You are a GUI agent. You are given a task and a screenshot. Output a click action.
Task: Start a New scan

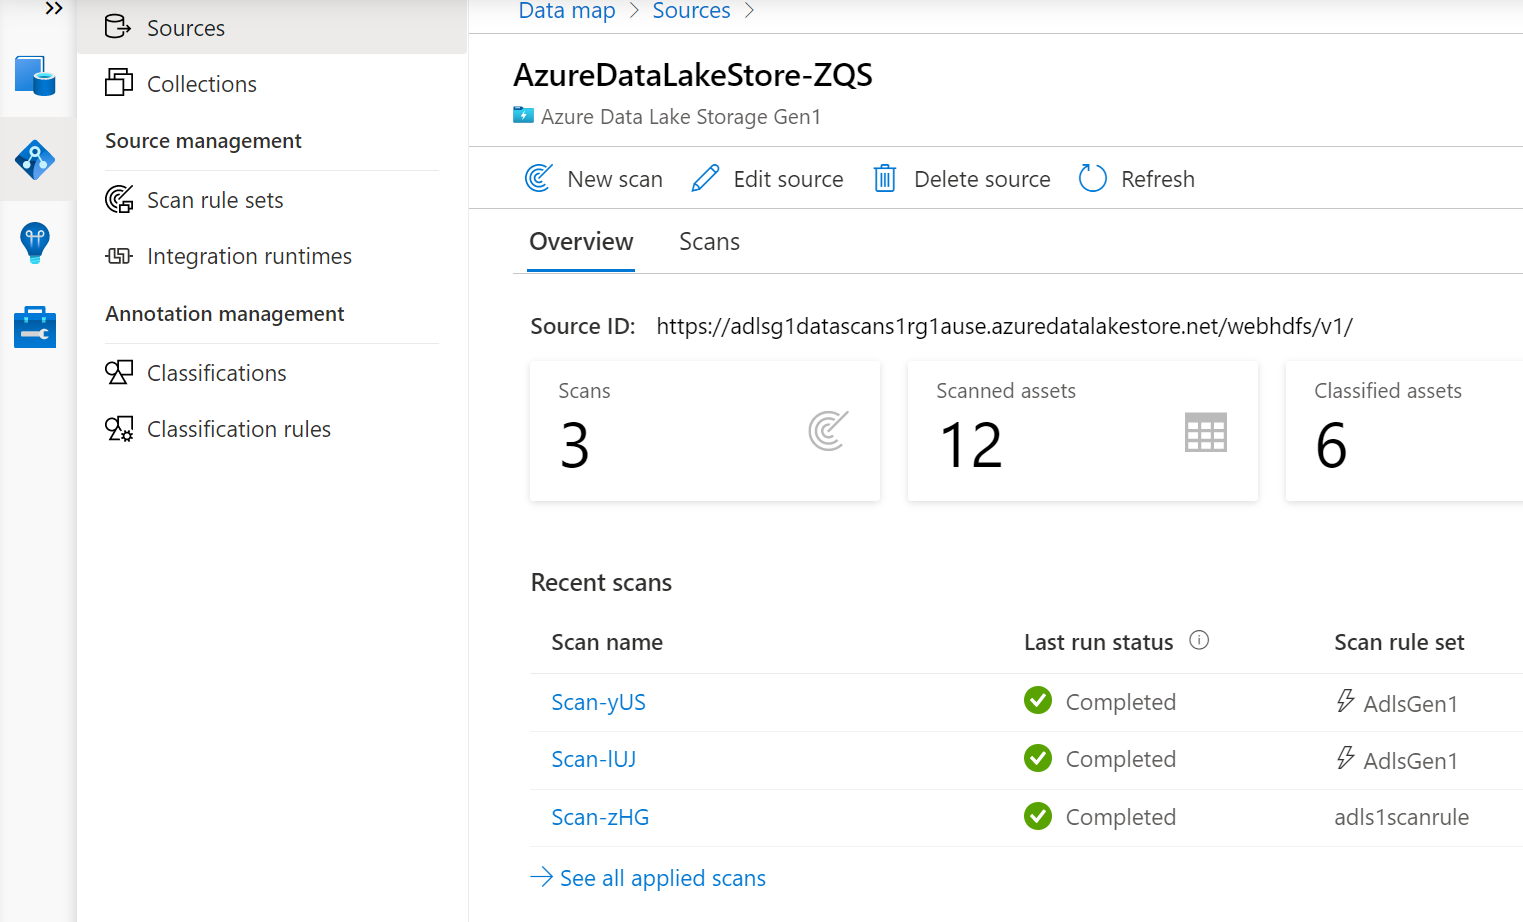[594, 179]
